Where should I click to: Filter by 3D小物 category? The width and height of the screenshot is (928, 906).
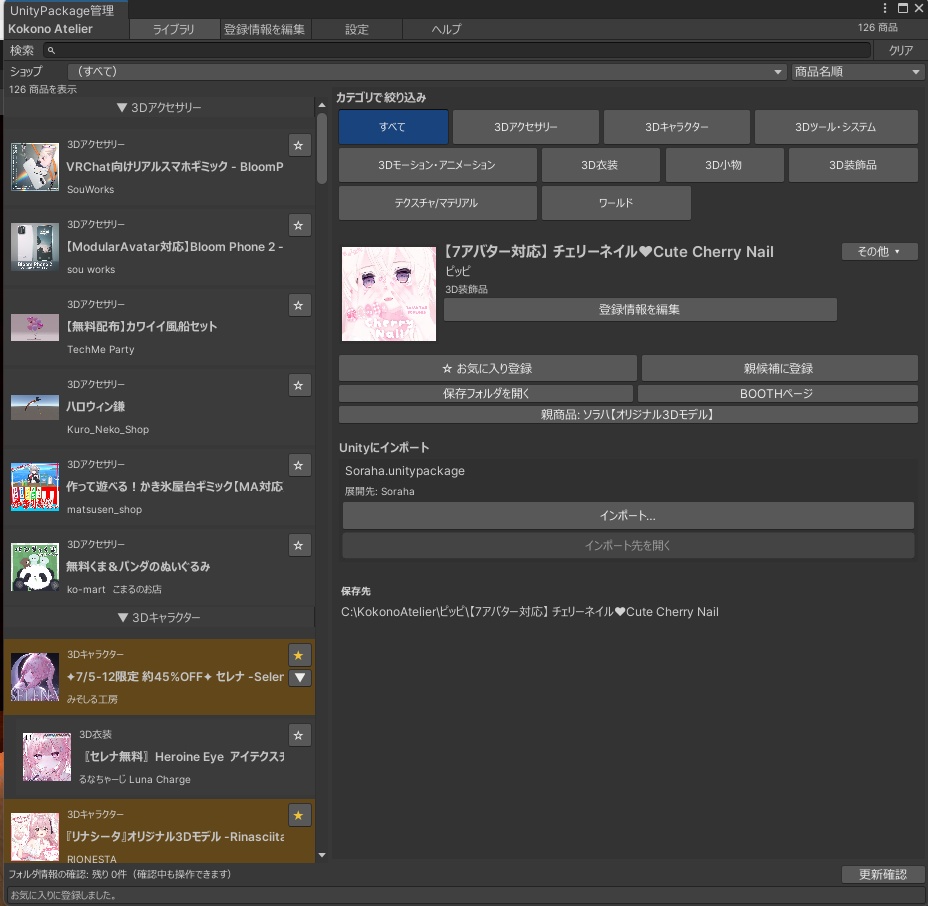click(724, 165)
